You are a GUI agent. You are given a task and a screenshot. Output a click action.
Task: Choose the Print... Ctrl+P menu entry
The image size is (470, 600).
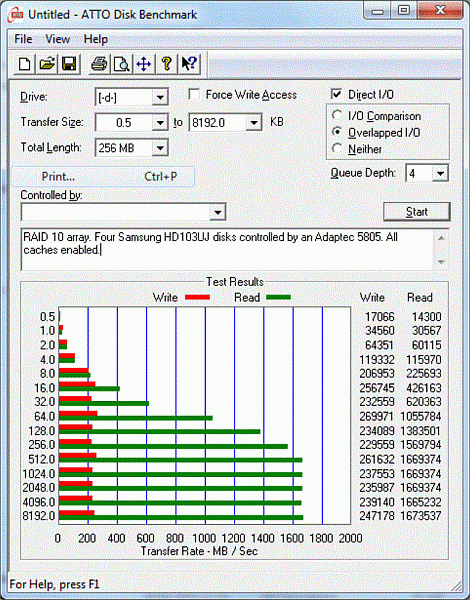tap(103, 176)
